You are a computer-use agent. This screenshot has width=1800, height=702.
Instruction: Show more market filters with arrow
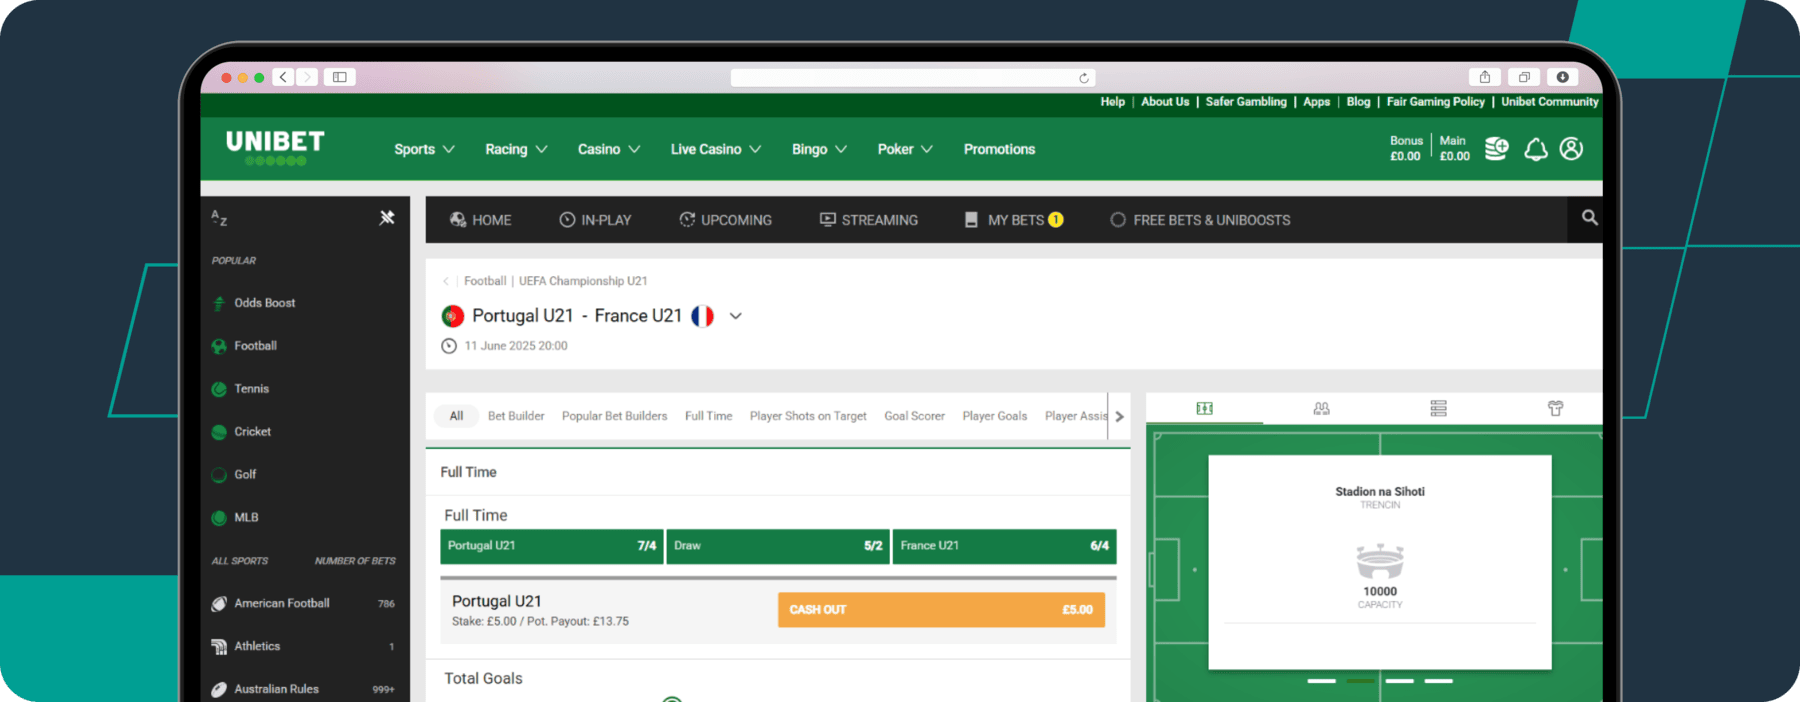[x=1120, y=416]
